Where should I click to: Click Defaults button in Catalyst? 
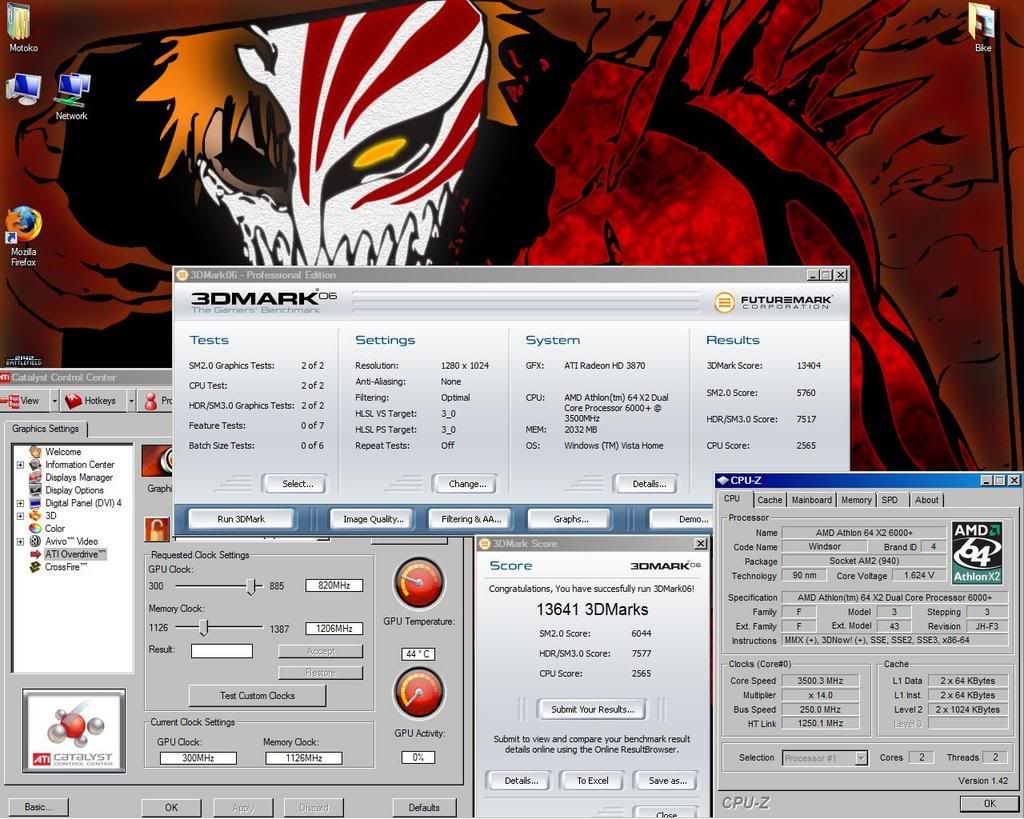(x=424, y=807)
